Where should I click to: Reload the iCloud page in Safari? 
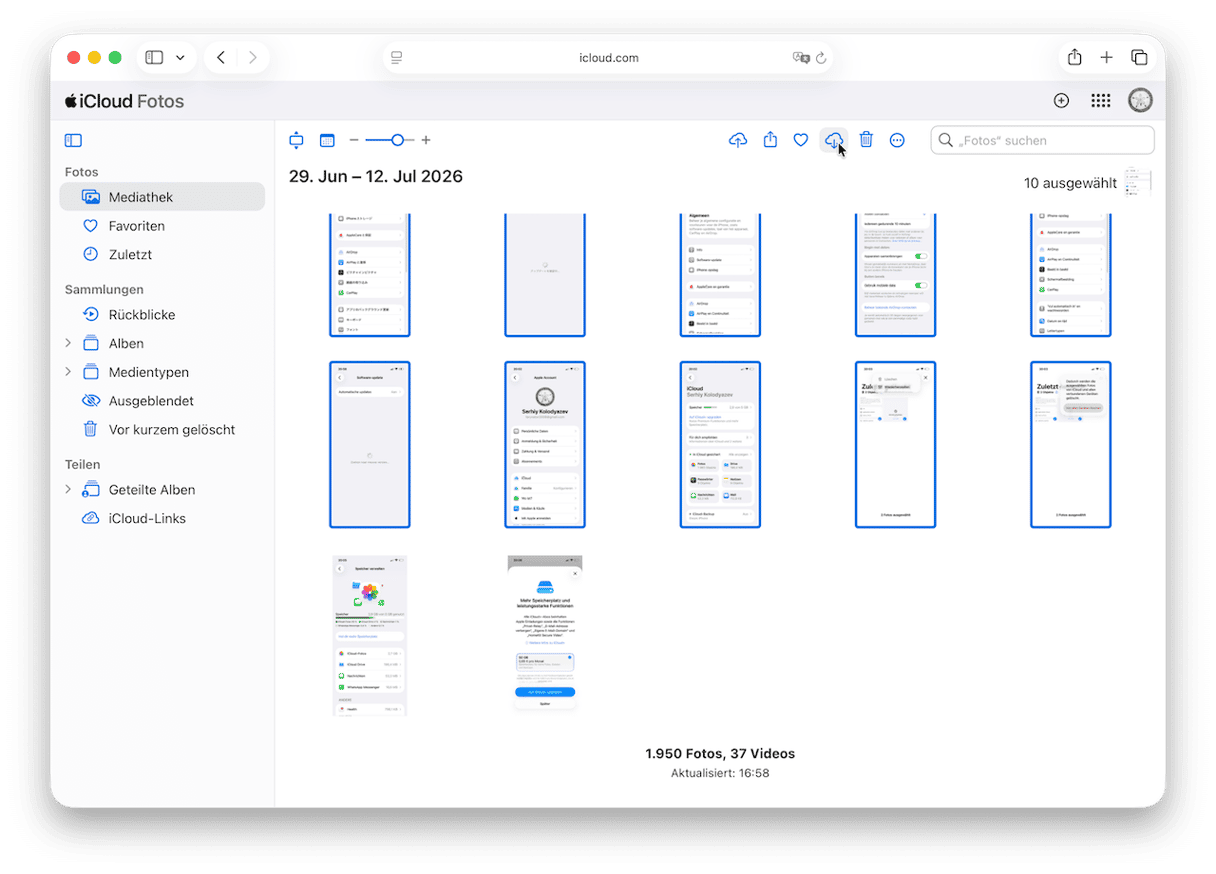[821, 58]
